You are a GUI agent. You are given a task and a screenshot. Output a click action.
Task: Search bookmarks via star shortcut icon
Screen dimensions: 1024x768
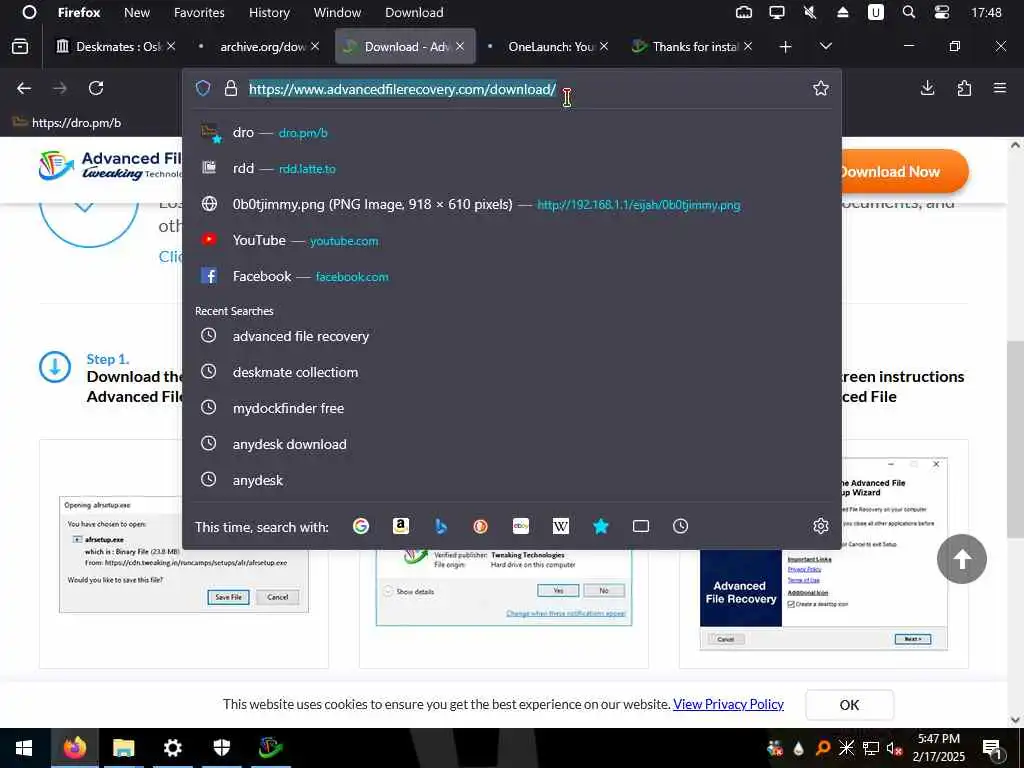click(601, 526)
